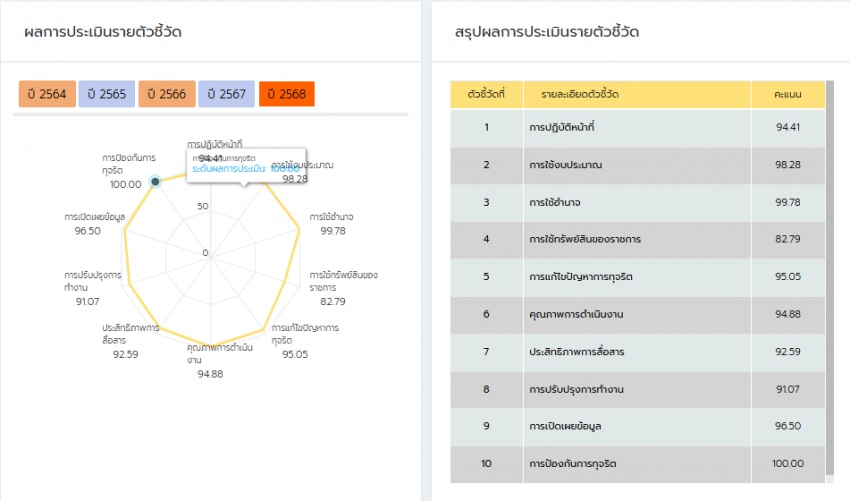This screenshot has width=850, height=501.
Task: Switch to the ปี 2566 year button
Action: coord(167,94)
